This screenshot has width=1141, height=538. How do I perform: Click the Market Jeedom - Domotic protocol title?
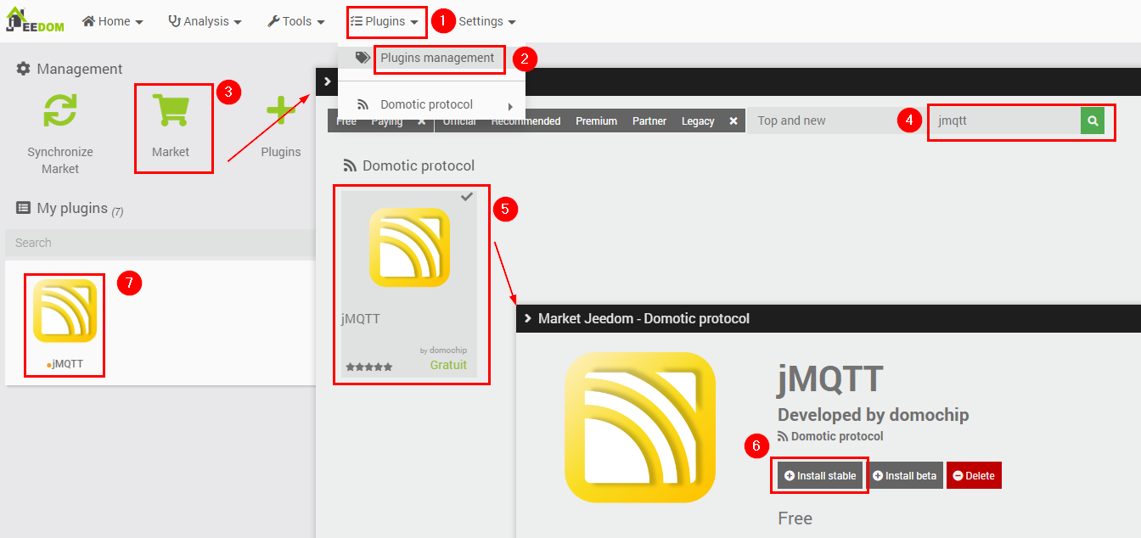tap(644, 318)
